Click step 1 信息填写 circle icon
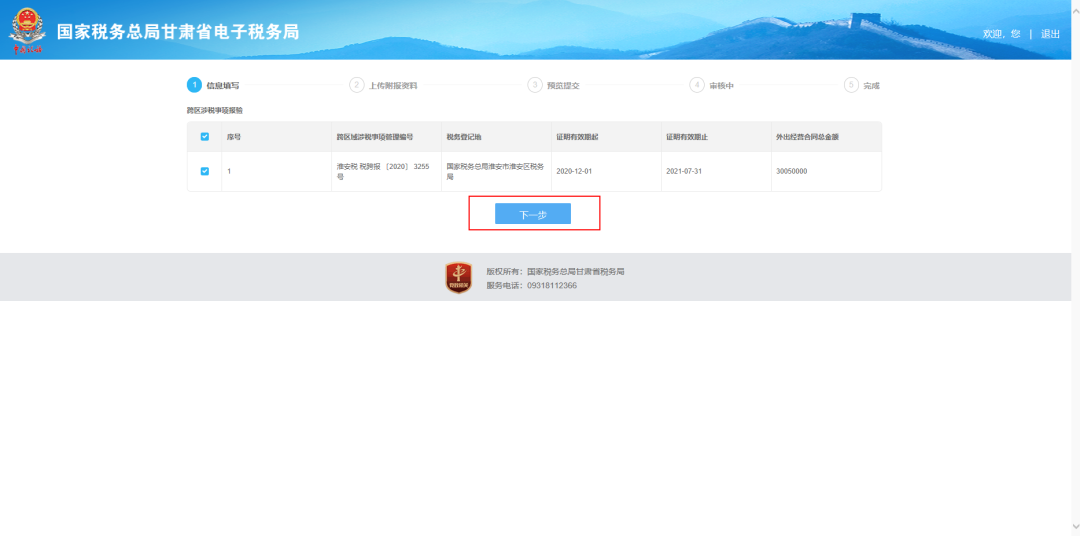The height and width of the screenshot is (536, 1080). coord(195,85)
